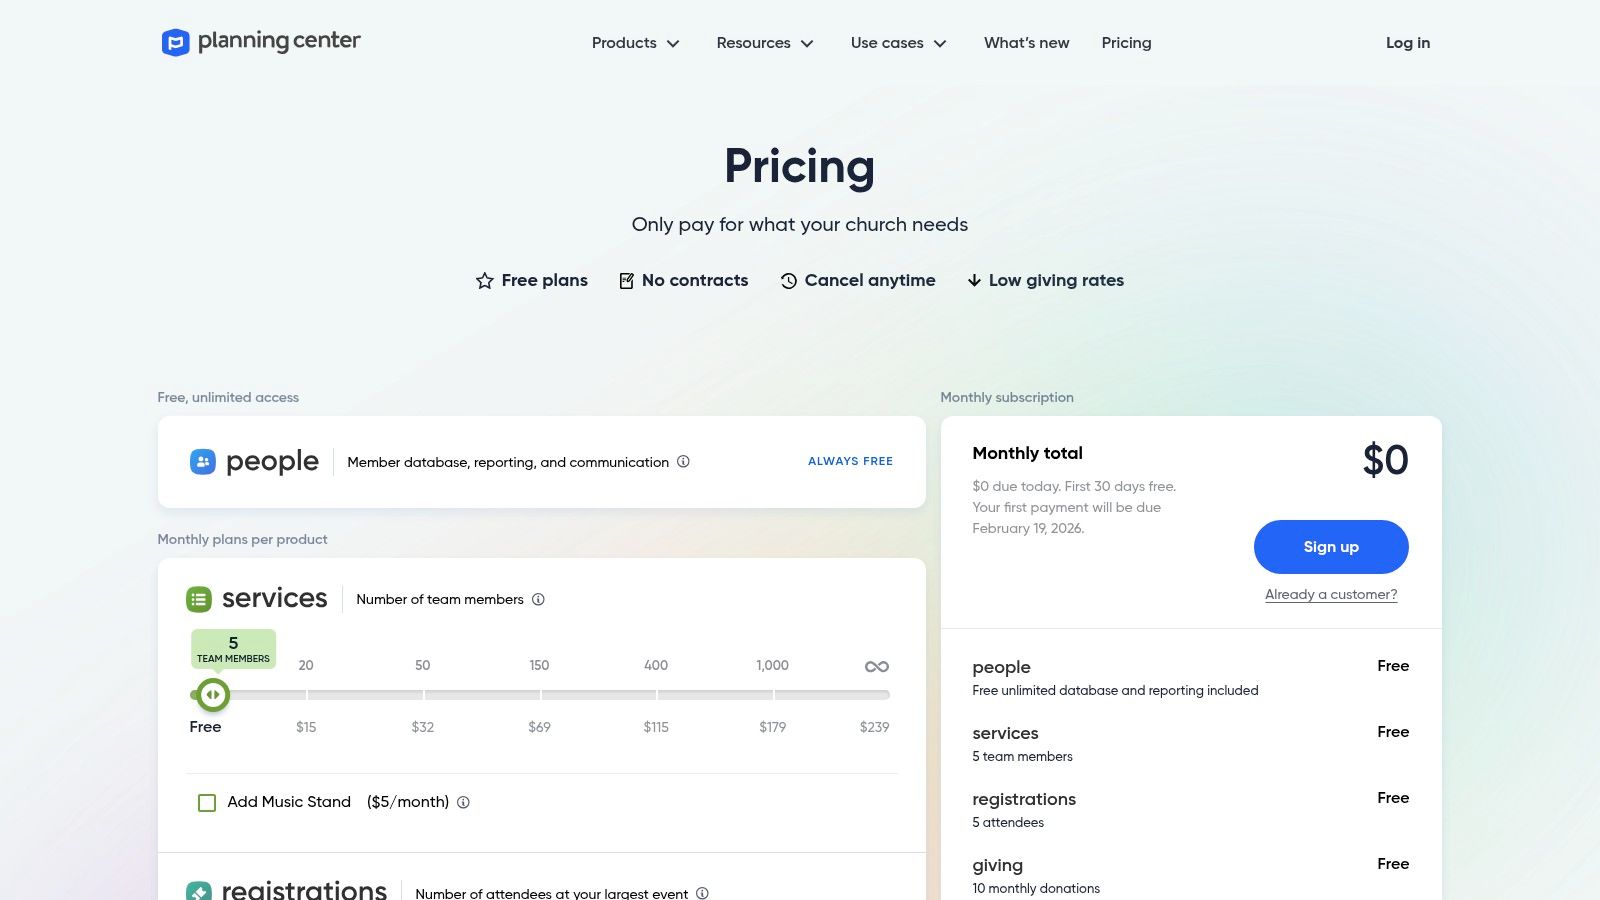1600x900 pixels.
Task: Click the Music Stand info icon
Action: point(463,802)
